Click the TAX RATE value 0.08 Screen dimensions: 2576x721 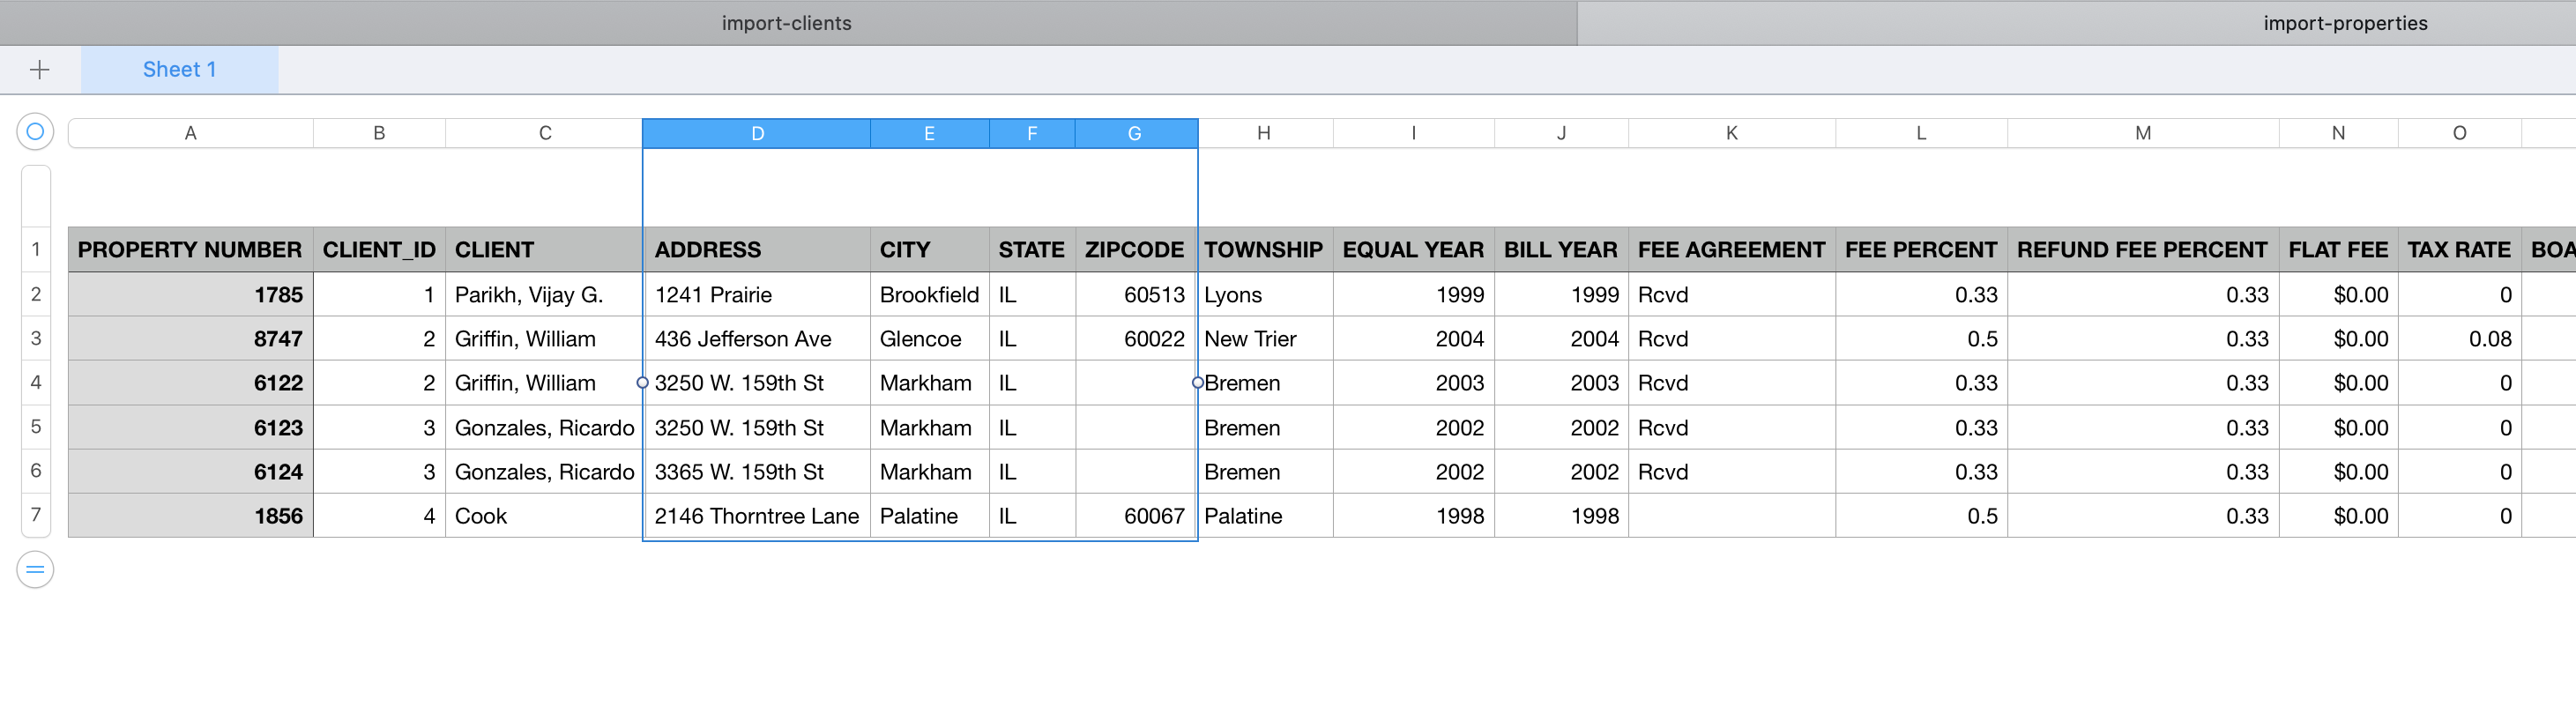[2458, 339]
